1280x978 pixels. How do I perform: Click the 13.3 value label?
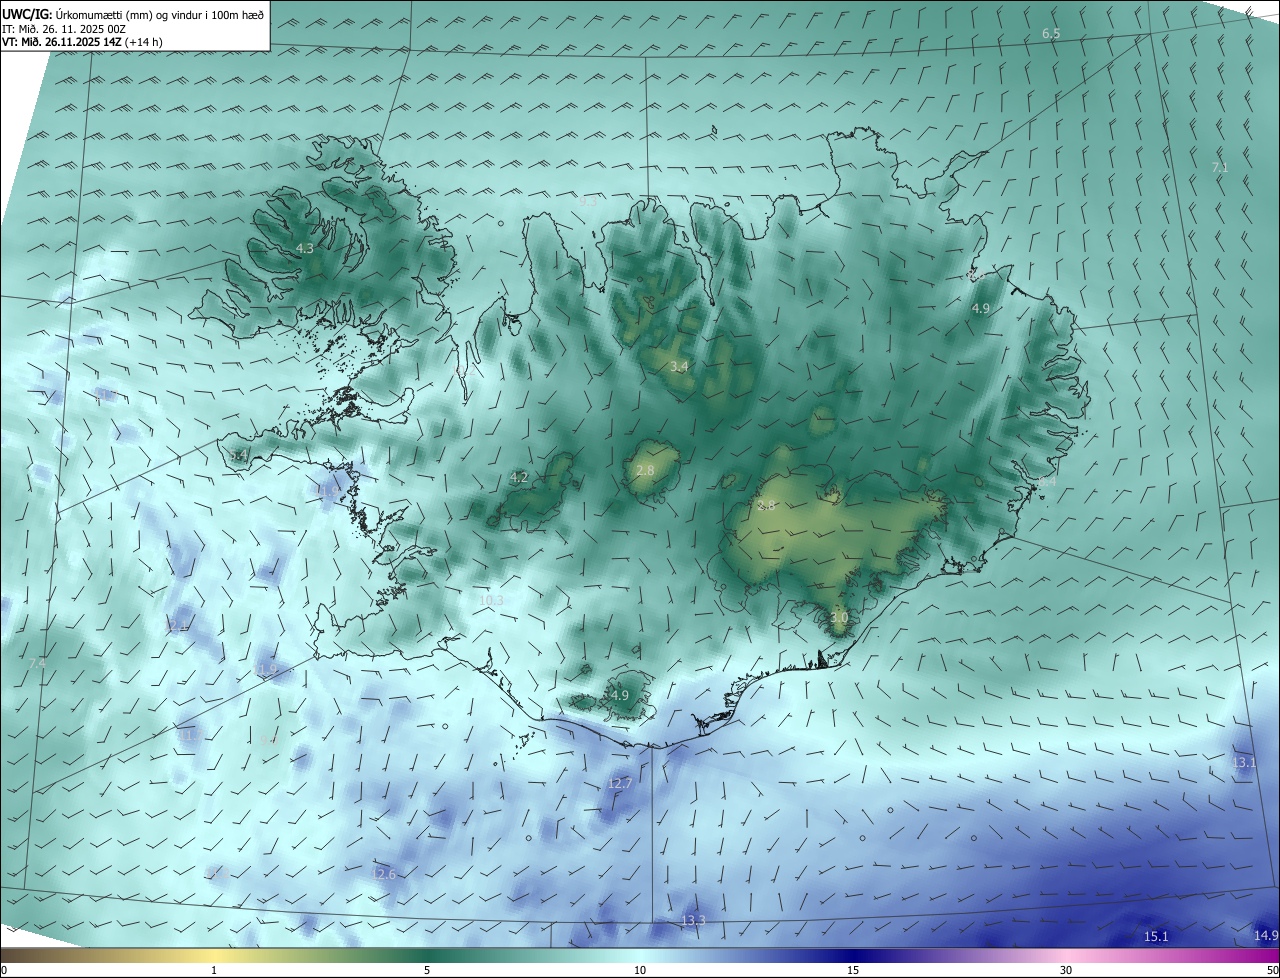[693, 920]
